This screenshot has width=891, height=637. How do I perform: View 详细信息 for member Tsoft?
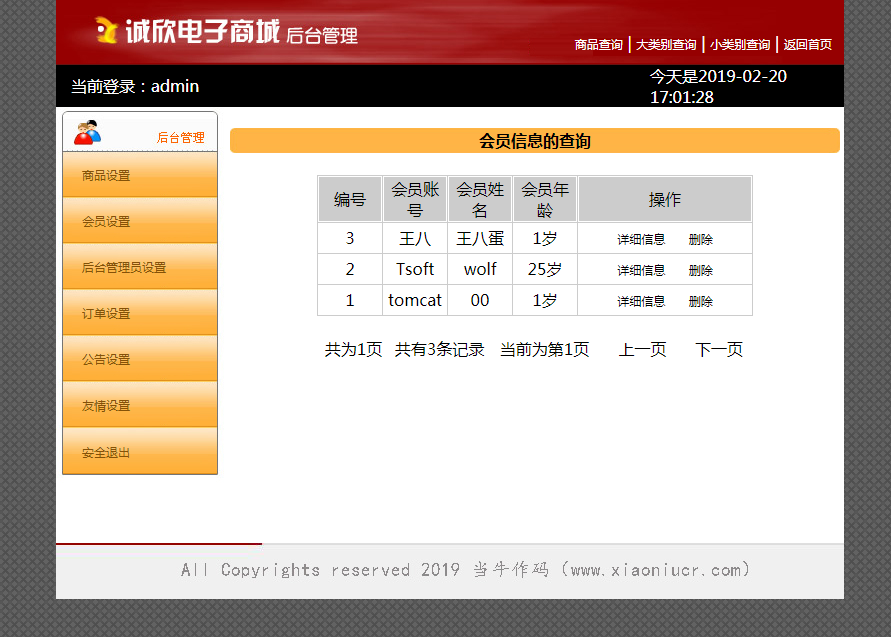click(x=641, y=270)
